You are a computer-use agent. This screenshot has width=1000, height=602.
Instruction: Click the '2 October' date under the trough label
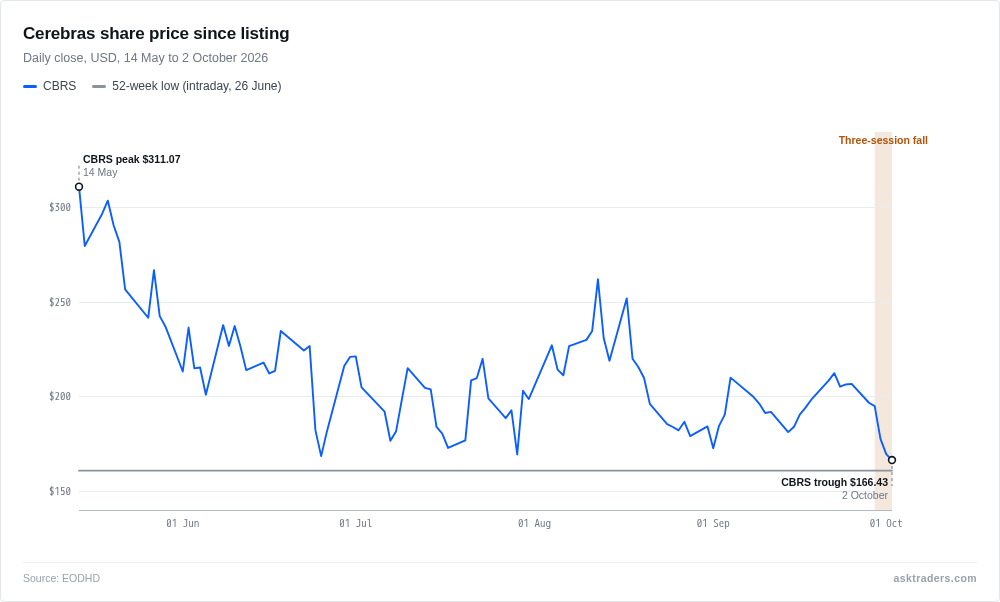pos(864,496)
